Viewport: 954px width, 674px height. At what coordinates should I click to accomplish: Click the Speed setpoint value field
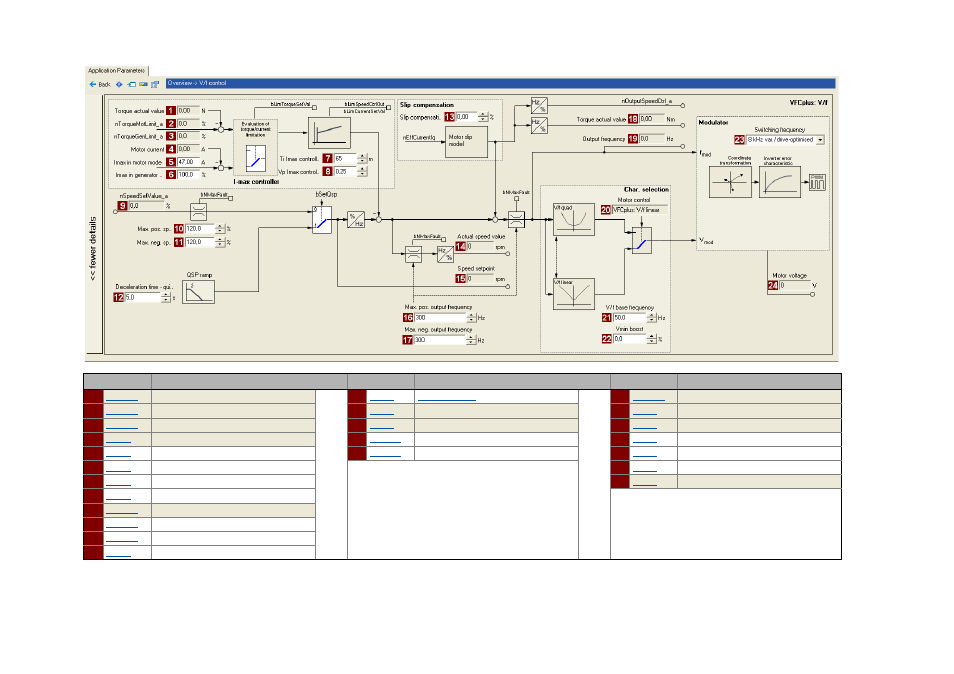(480, 279)
